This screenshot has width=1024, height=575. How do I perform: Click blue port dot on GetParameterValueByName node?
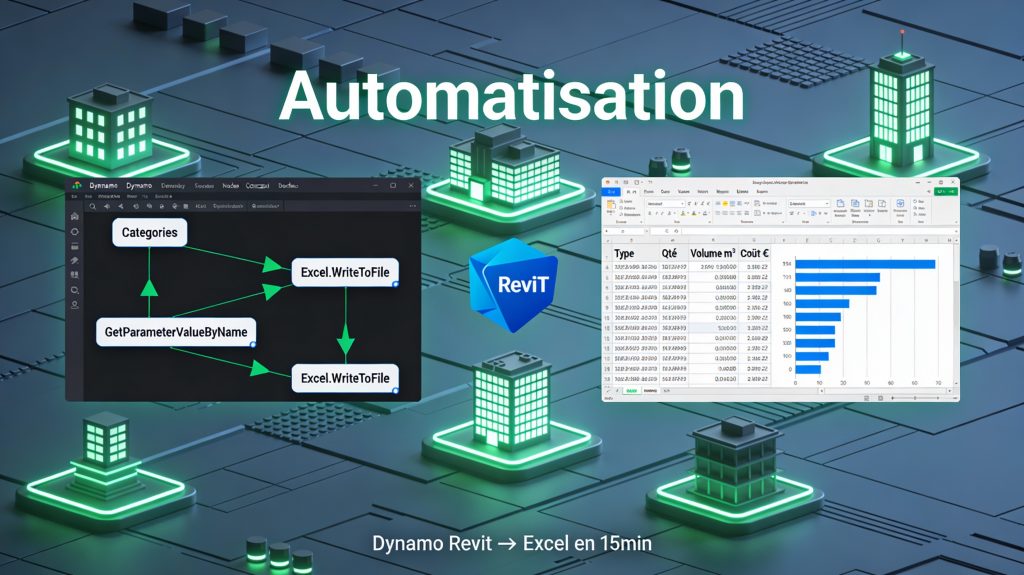[253, 344]
